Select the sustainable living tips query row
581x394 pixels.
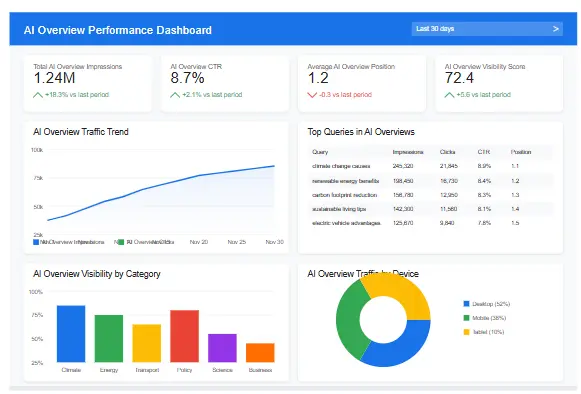coord(431,209)
